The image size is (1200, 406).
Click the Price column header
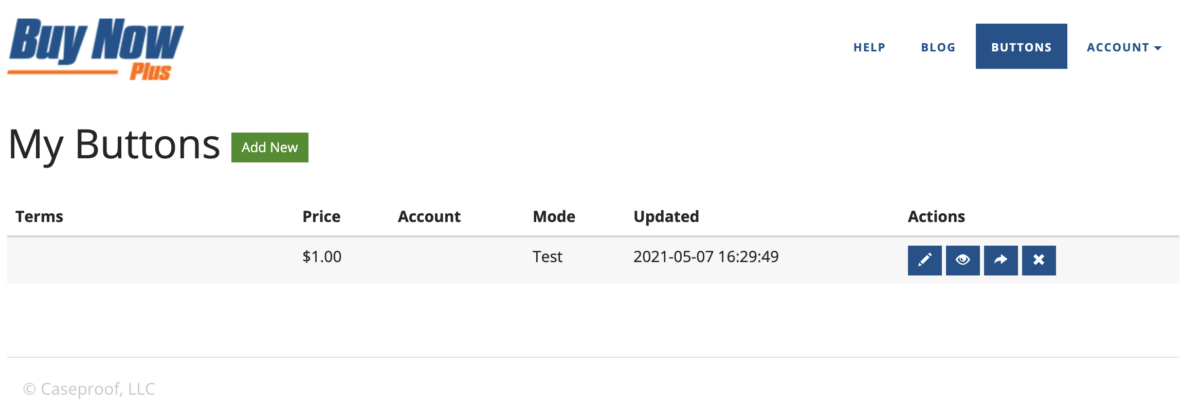tap(321, 216)
